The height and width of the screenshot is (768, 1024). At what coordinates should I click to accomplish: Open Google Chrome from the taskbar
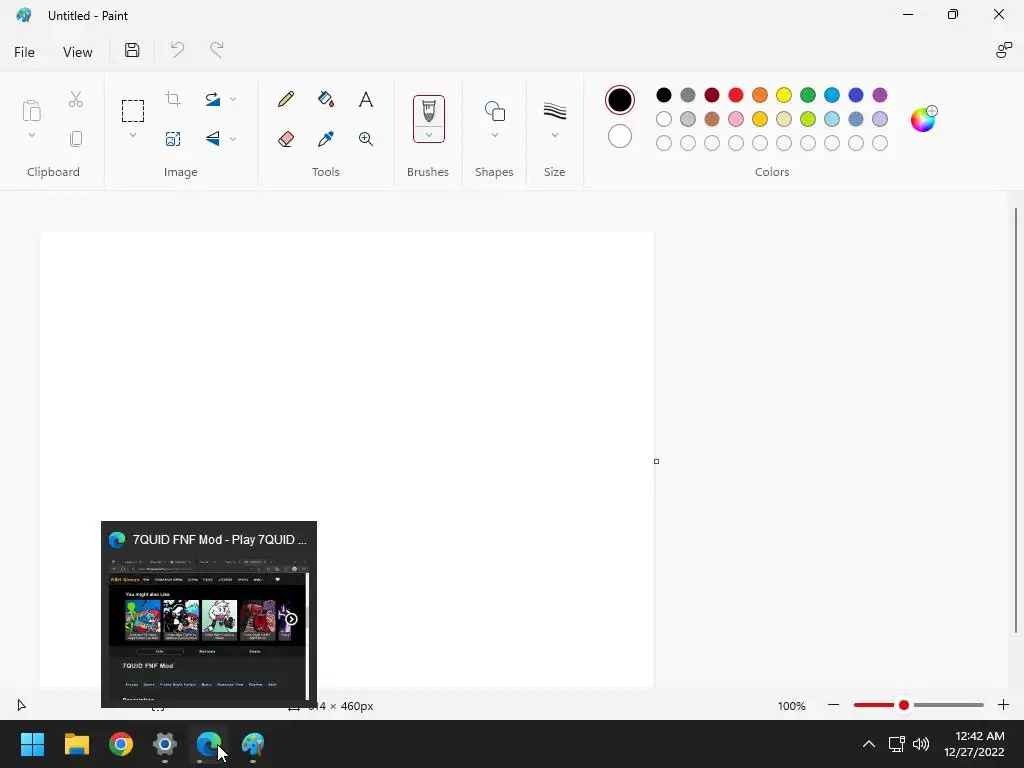(x=121, y=744)
